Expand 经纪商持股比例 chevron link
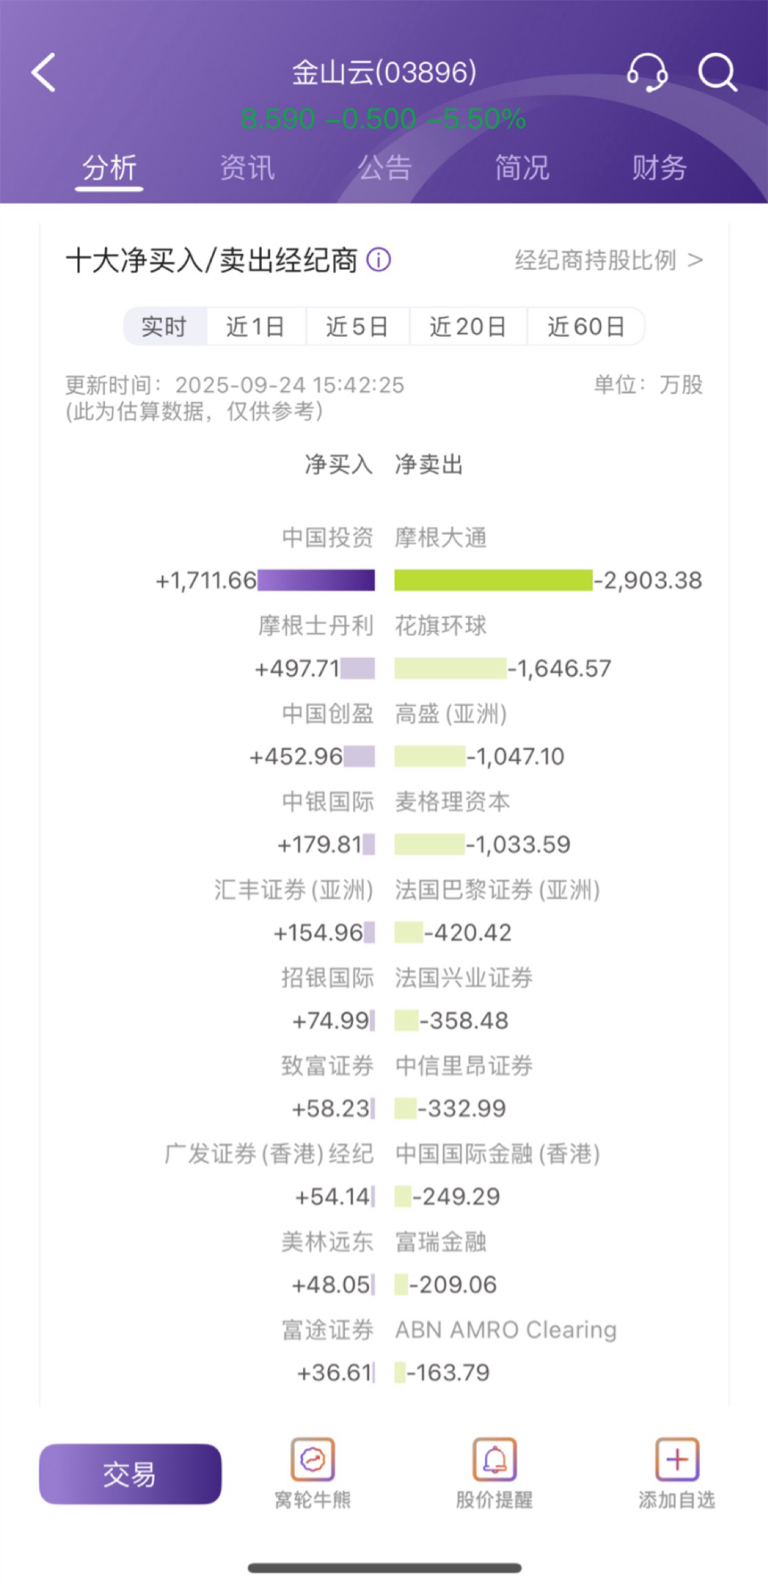The width and height of the screenshot is (768, 1589). point(609,260)
